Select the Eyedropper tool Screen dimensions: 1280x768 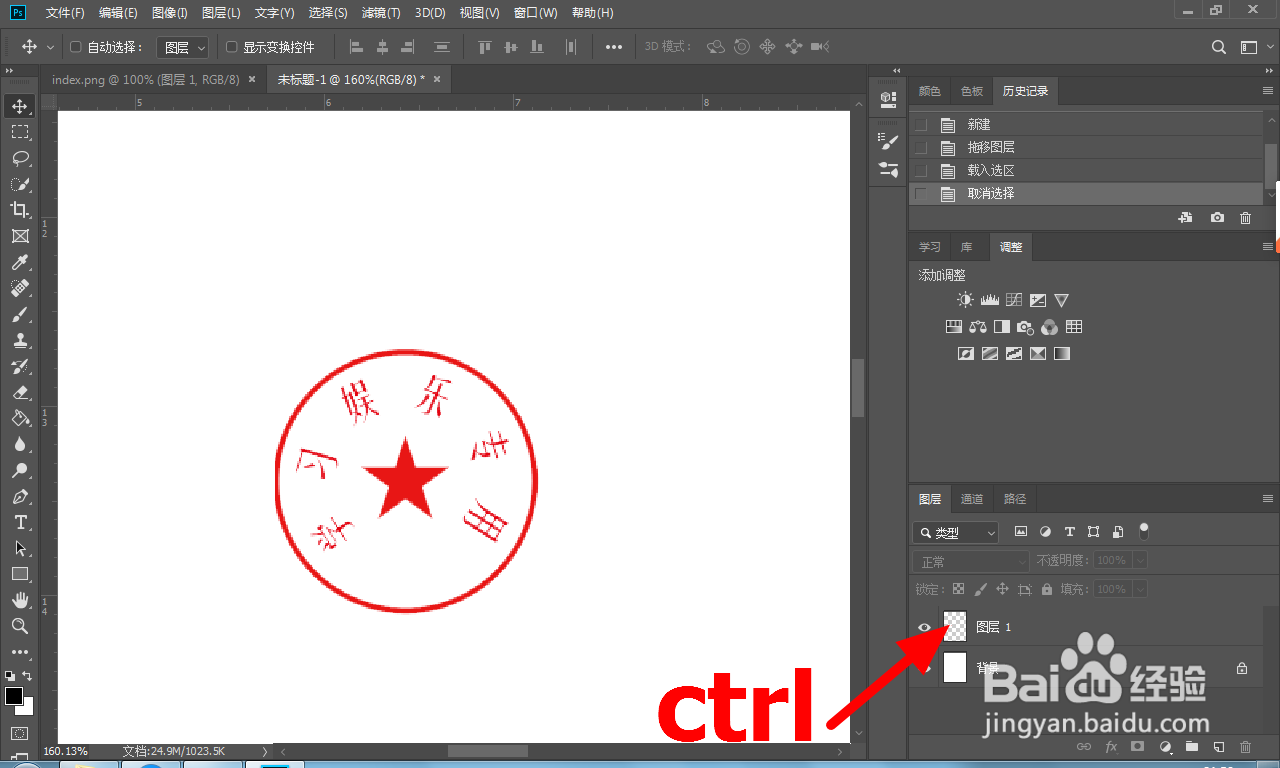coord(20,262)
